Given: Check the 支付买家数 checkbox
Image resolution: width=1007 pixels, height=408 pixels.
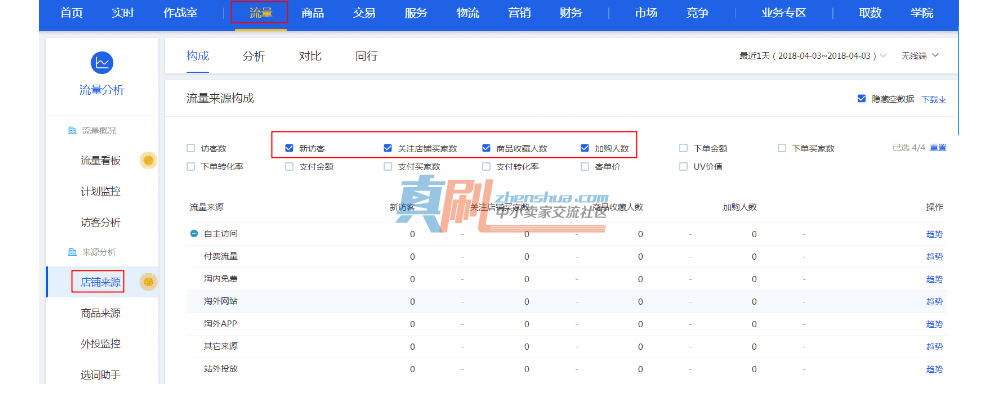Looking at the screenshot, I should [x=387, y=166].
